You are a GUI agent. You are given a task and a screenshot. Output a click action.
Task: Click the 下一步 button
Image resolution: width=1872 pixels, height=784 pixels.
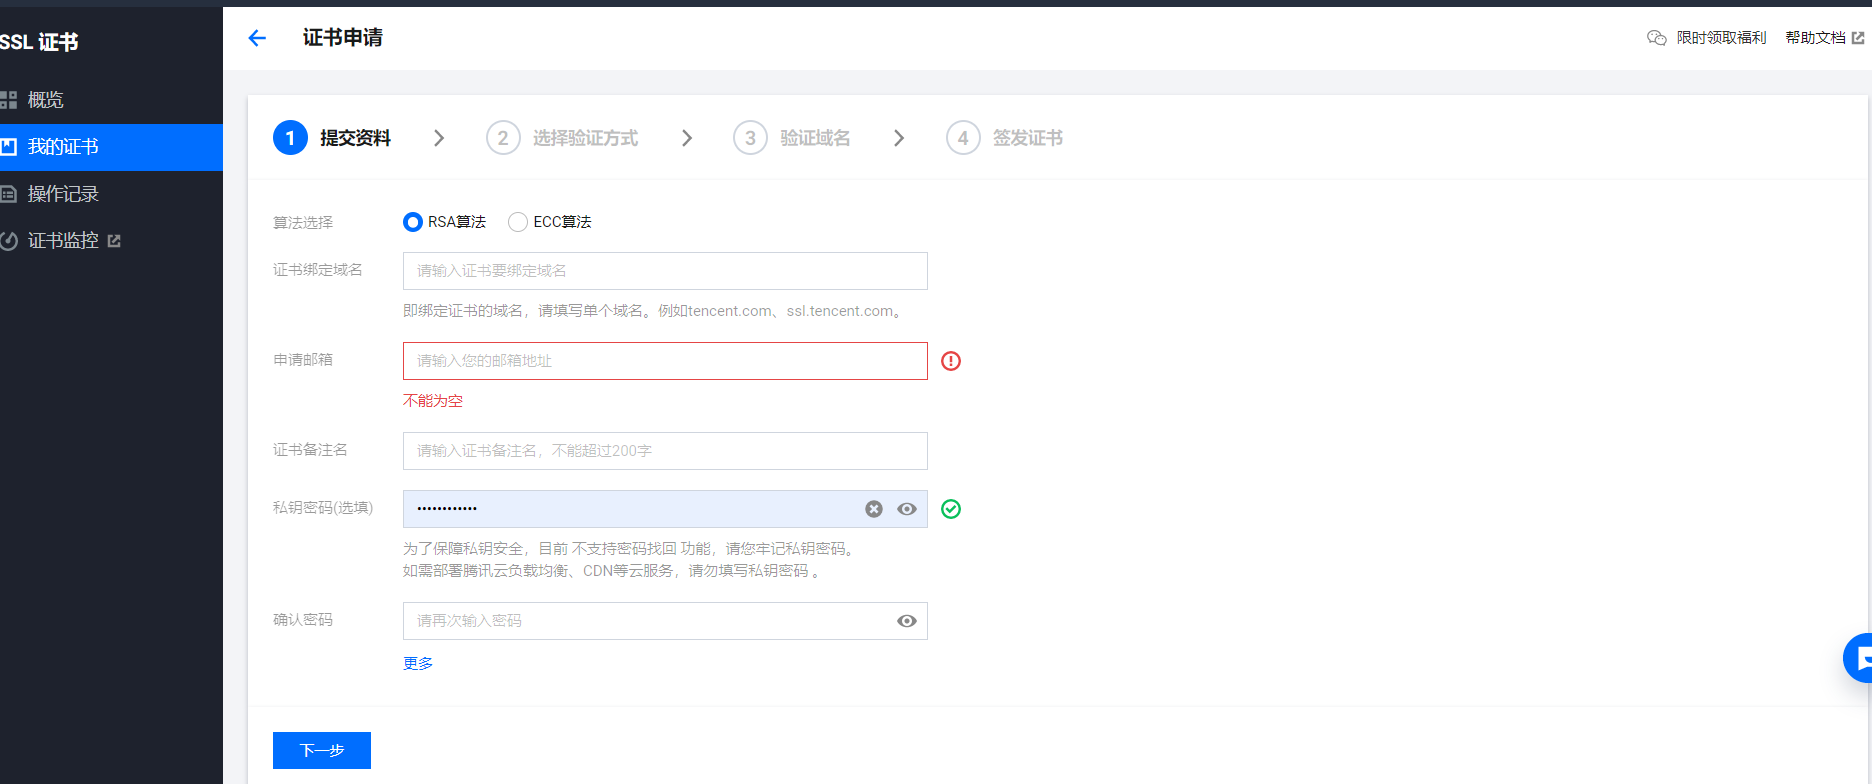(322, 750)
